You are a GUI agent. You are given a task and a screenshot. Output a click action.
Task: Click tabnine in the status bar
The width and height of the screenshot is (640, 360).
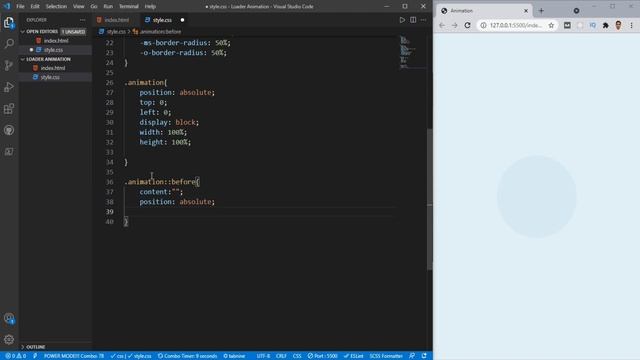click(x=234, y=356)
